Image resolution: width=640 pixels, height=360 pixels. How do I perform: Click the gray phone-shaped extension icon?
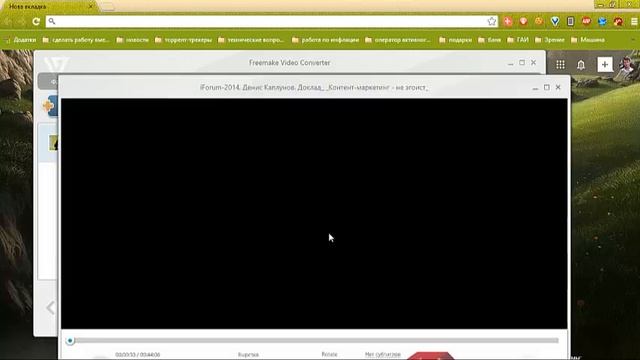(x=571, y=21)
